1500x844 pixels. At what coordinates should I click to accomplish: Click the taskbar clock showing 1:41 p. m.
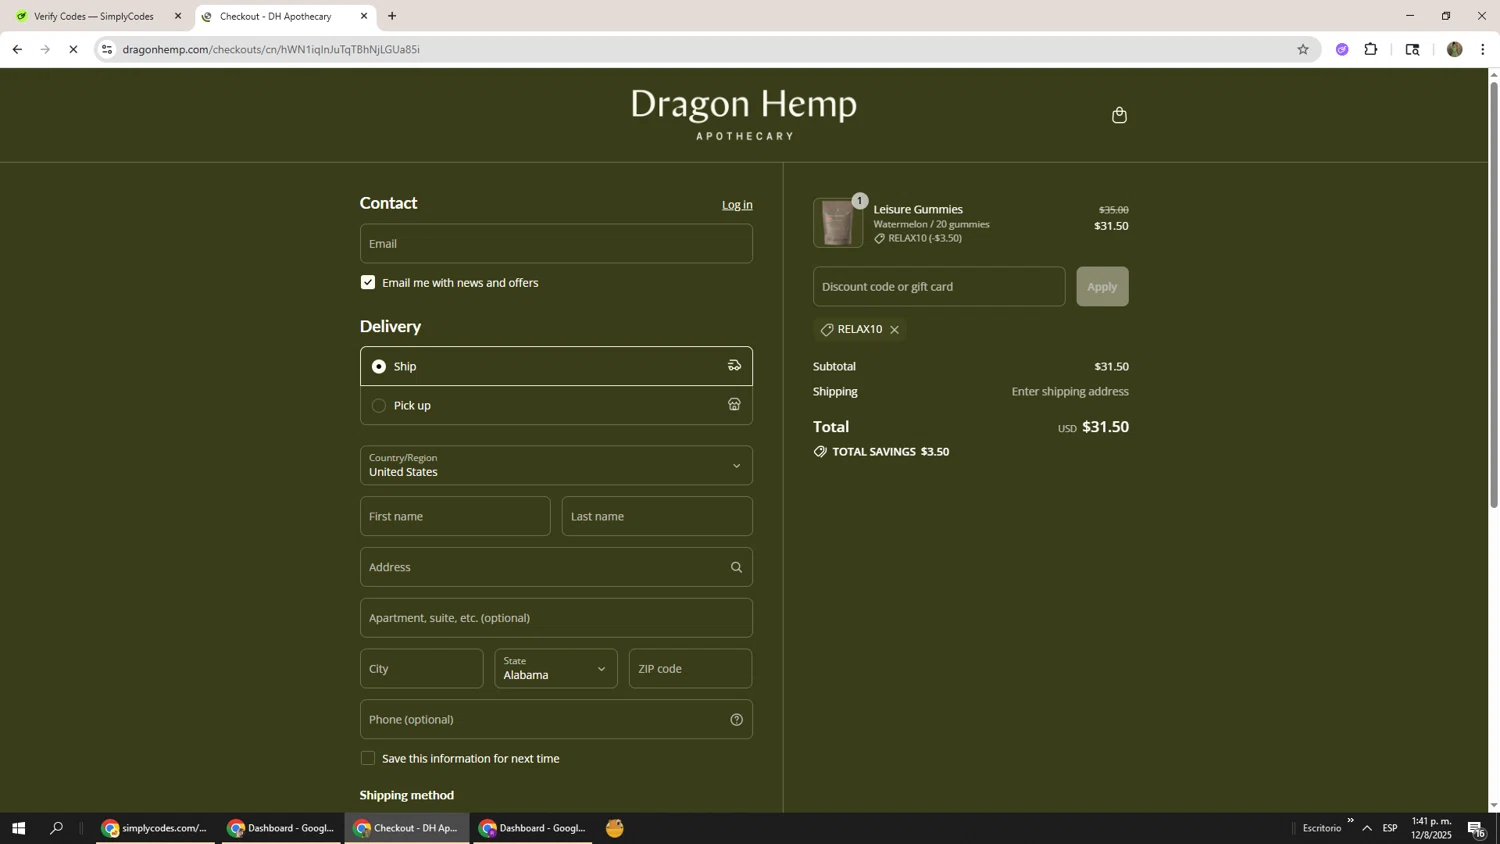coord(1431,828)
